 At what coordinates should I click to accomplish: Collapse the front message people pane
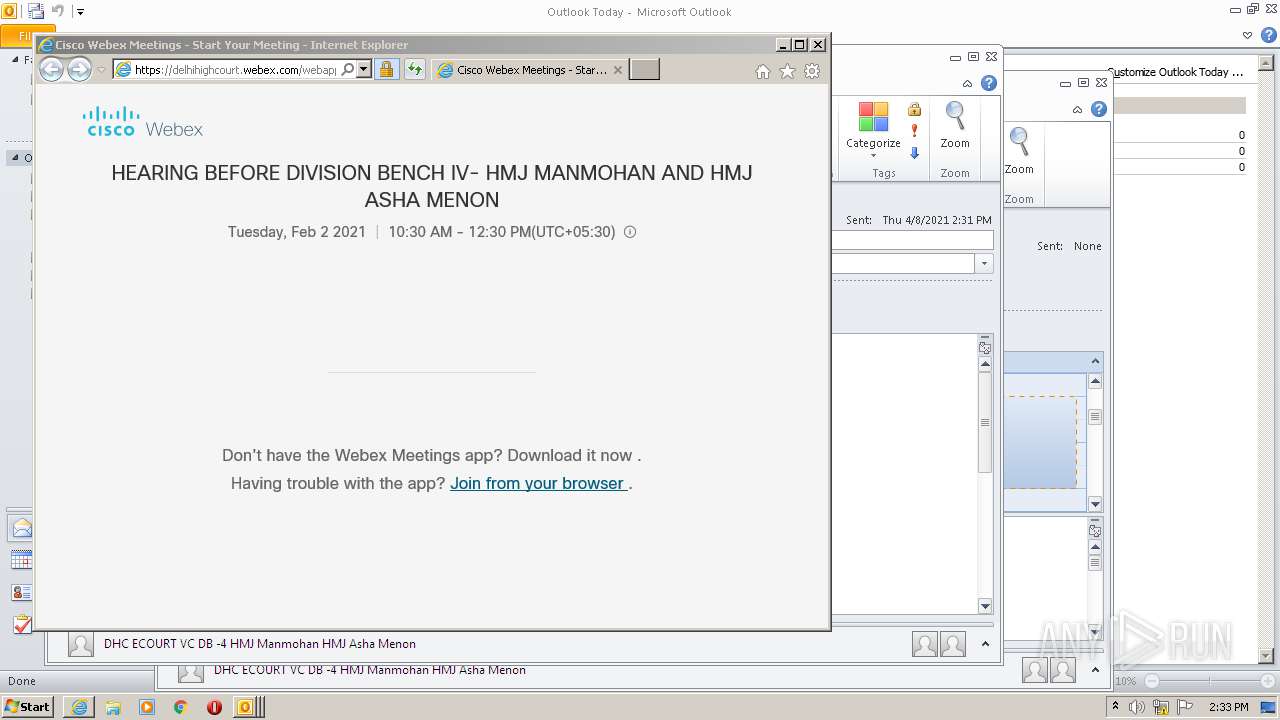pyautogui.click(x=985, y=645)
